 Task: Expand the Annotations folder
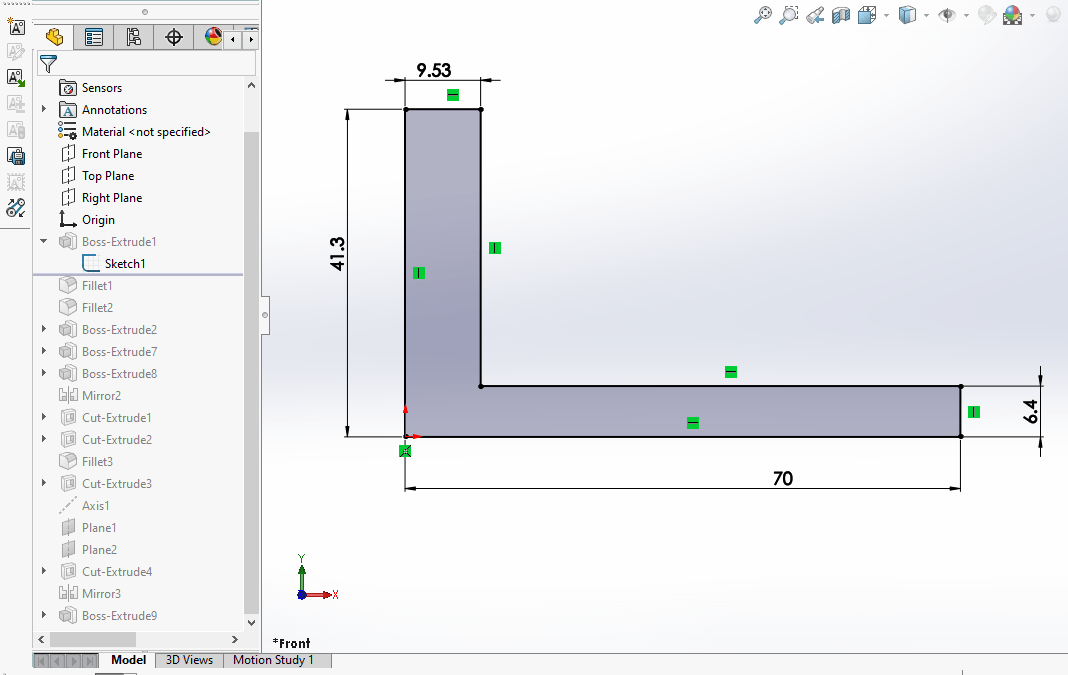(44, 109)
